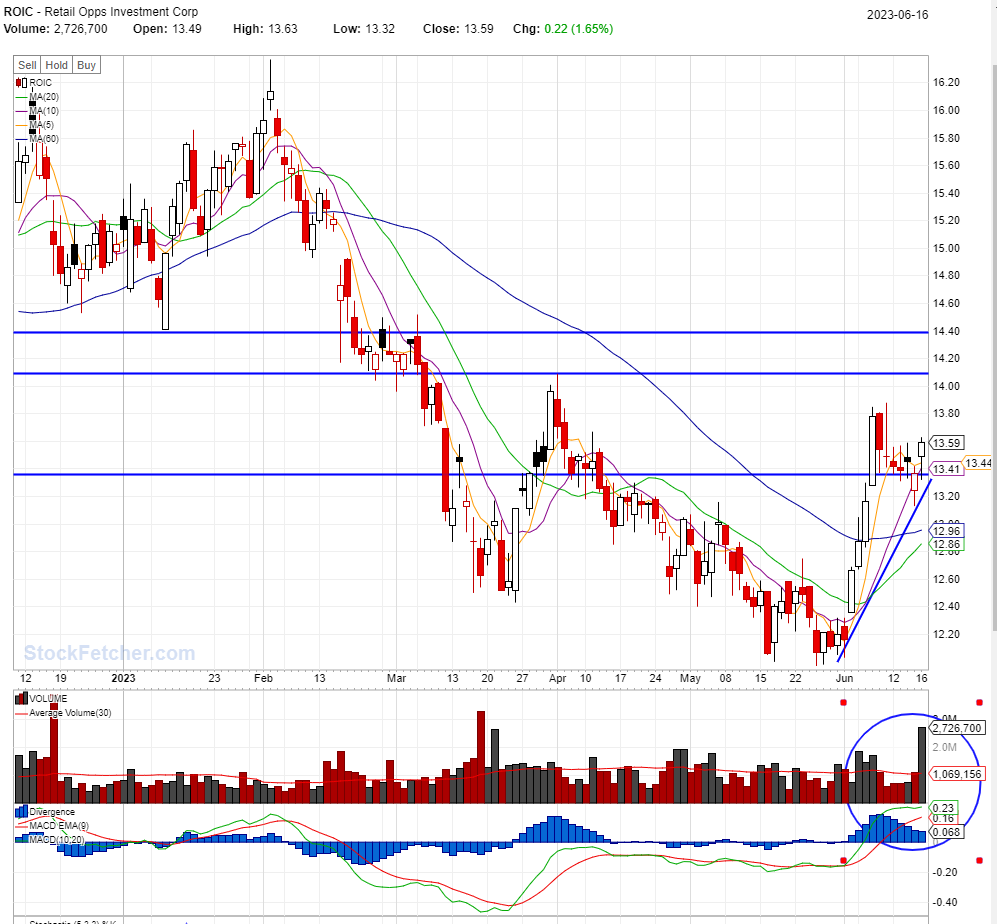Viewport: 997px width, 924px height.
Task: Click the Low: 13.32 value in header
Action: click(x=364, y=29)
